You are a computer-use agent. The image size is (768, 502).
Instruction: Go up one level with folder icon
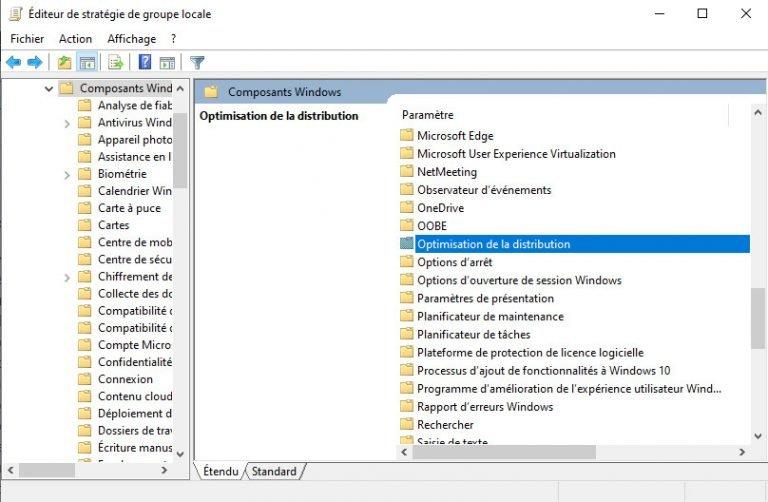click(65, 62)
